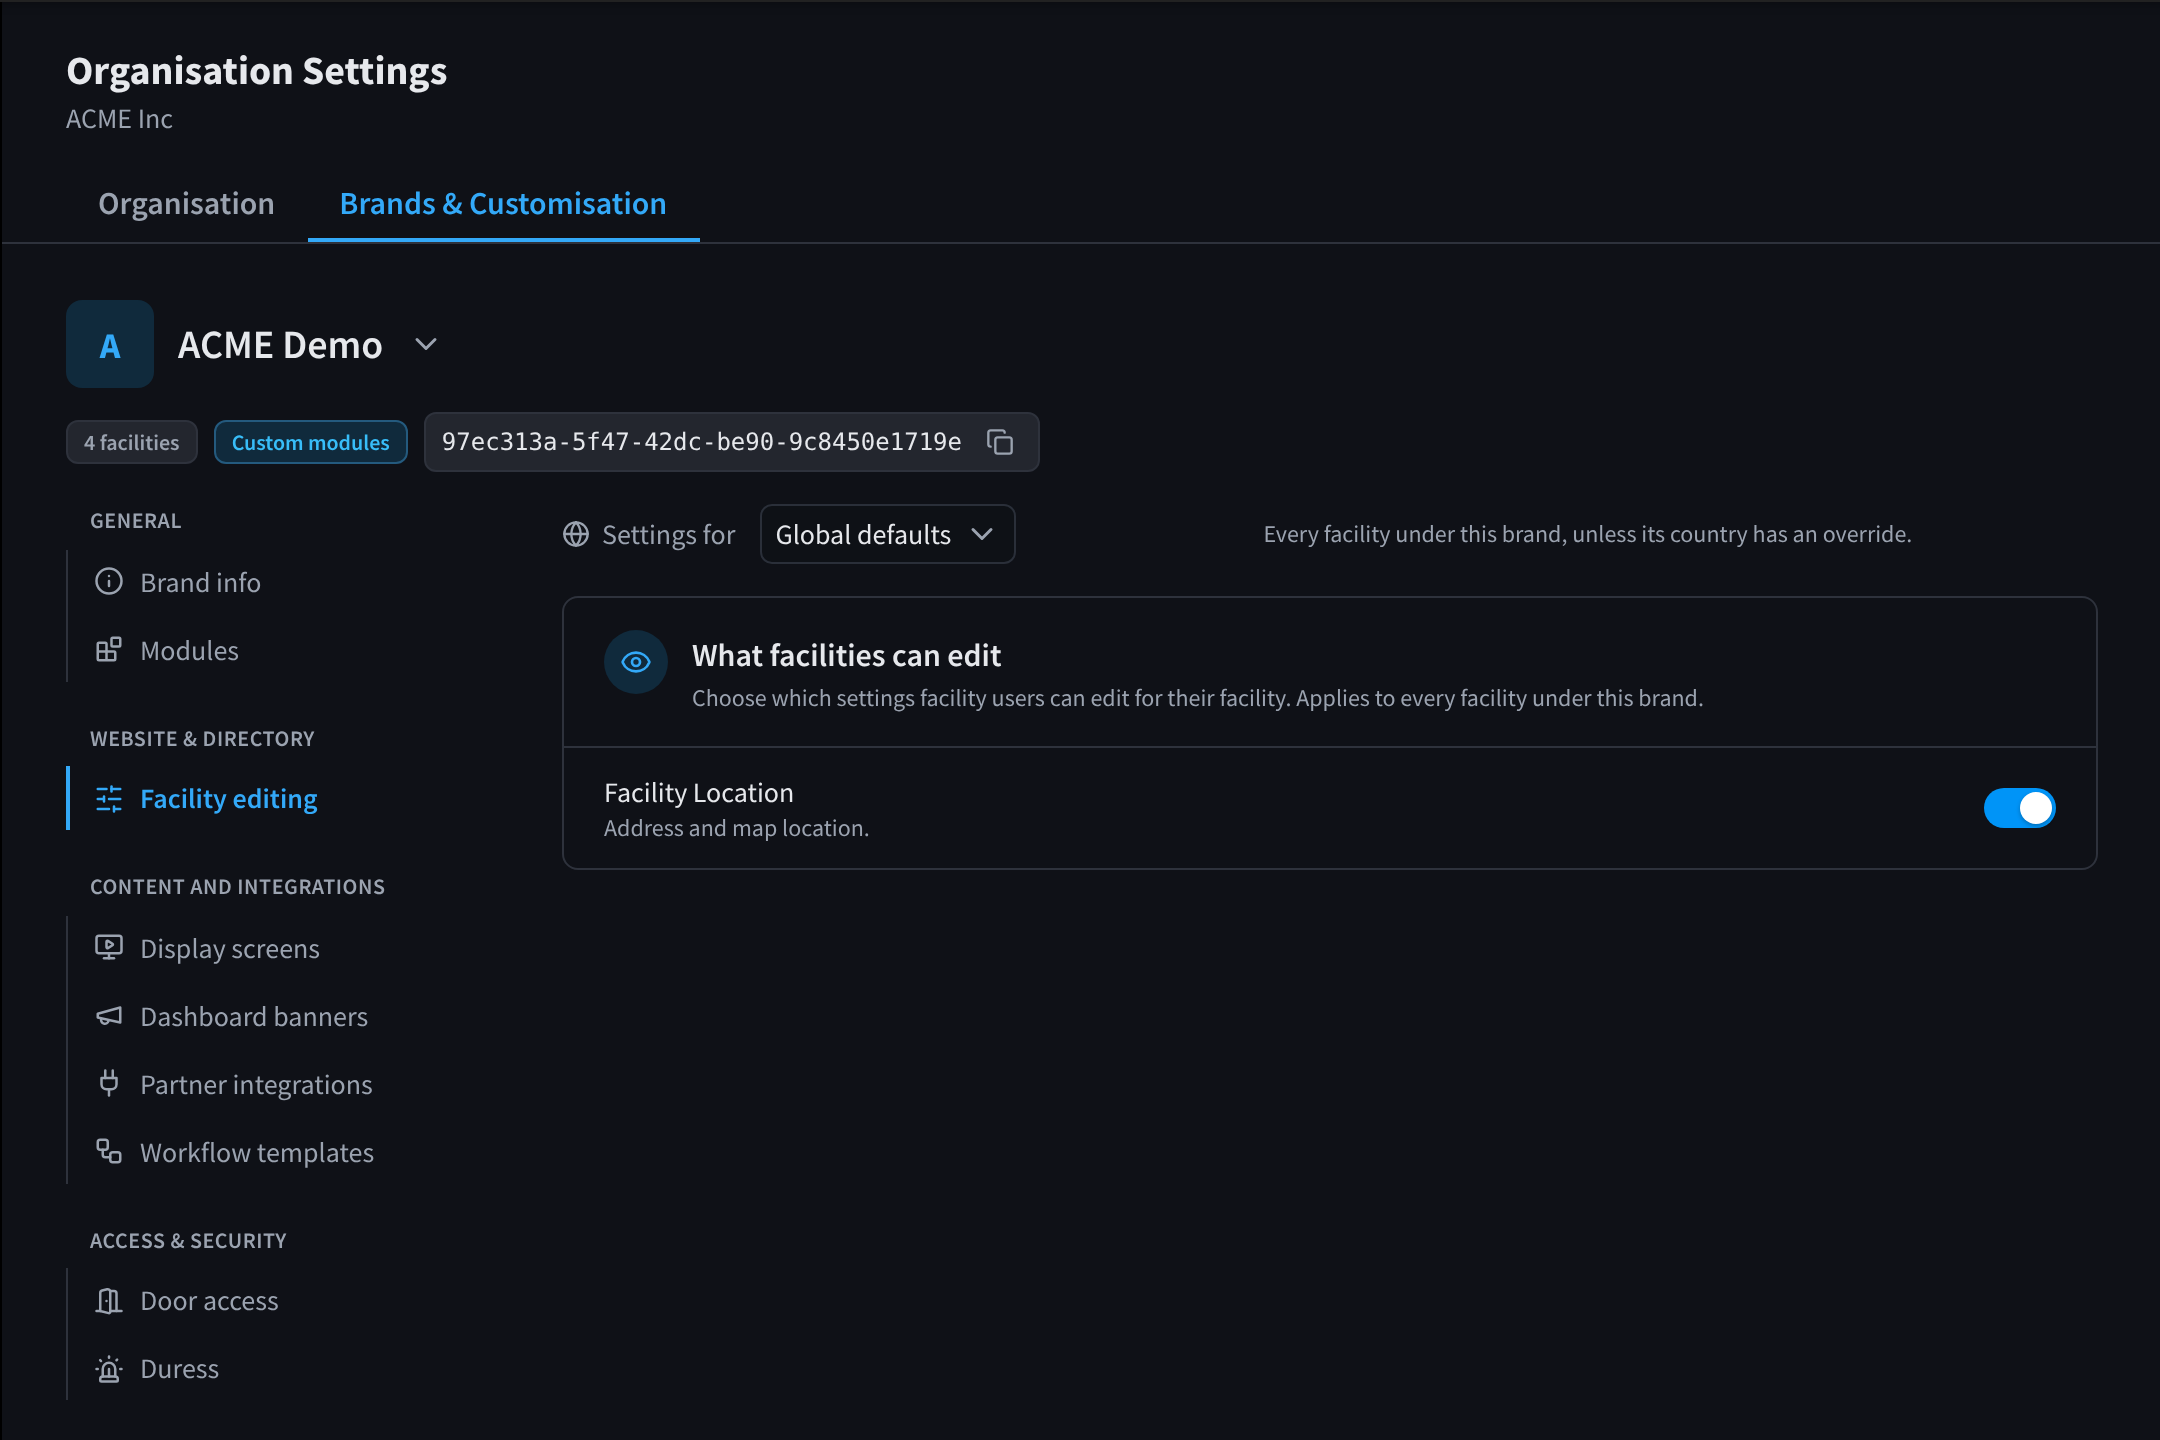Select the Brands & Customisation tab
2160x1440 pixels.
(x=503, y=204)
